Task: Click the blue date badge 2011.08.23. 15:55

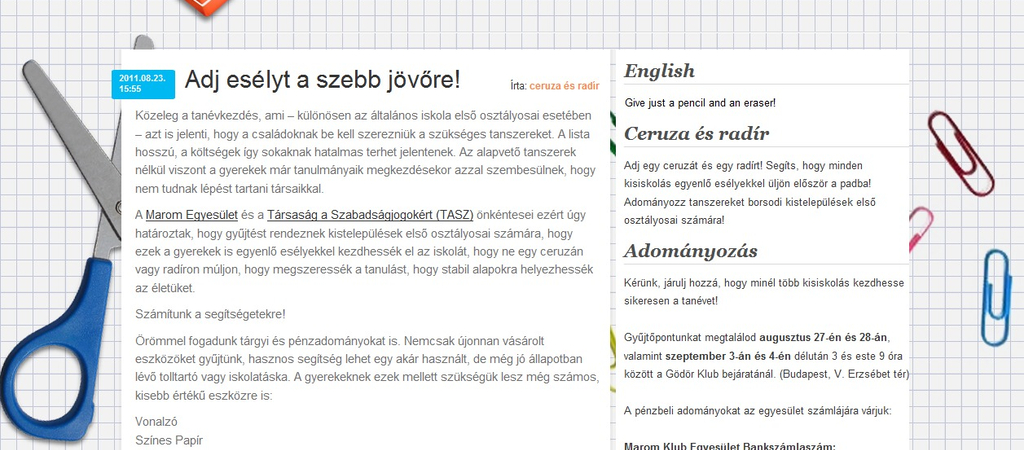Action: click(143, 84)
